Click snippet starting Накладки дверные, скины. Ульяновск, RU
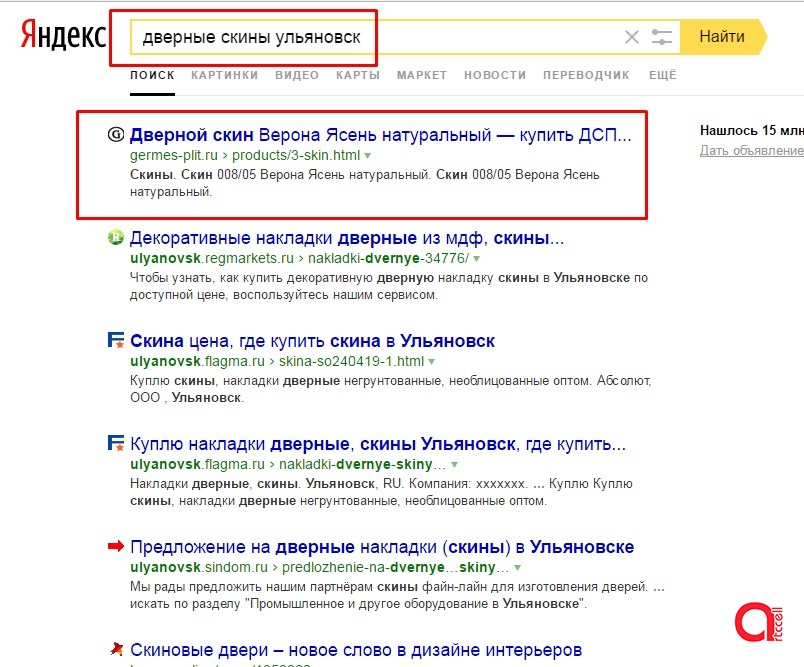Viewport: 804px width, 667px height. [x=381, y=492]
